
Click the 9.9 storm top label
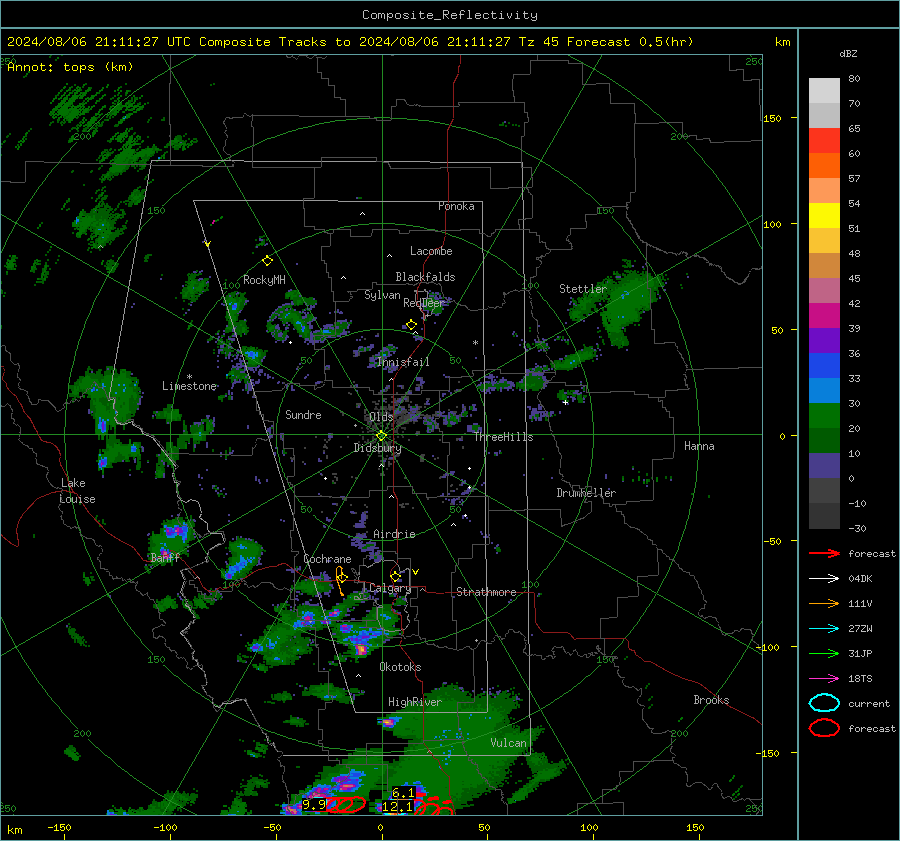314,805
